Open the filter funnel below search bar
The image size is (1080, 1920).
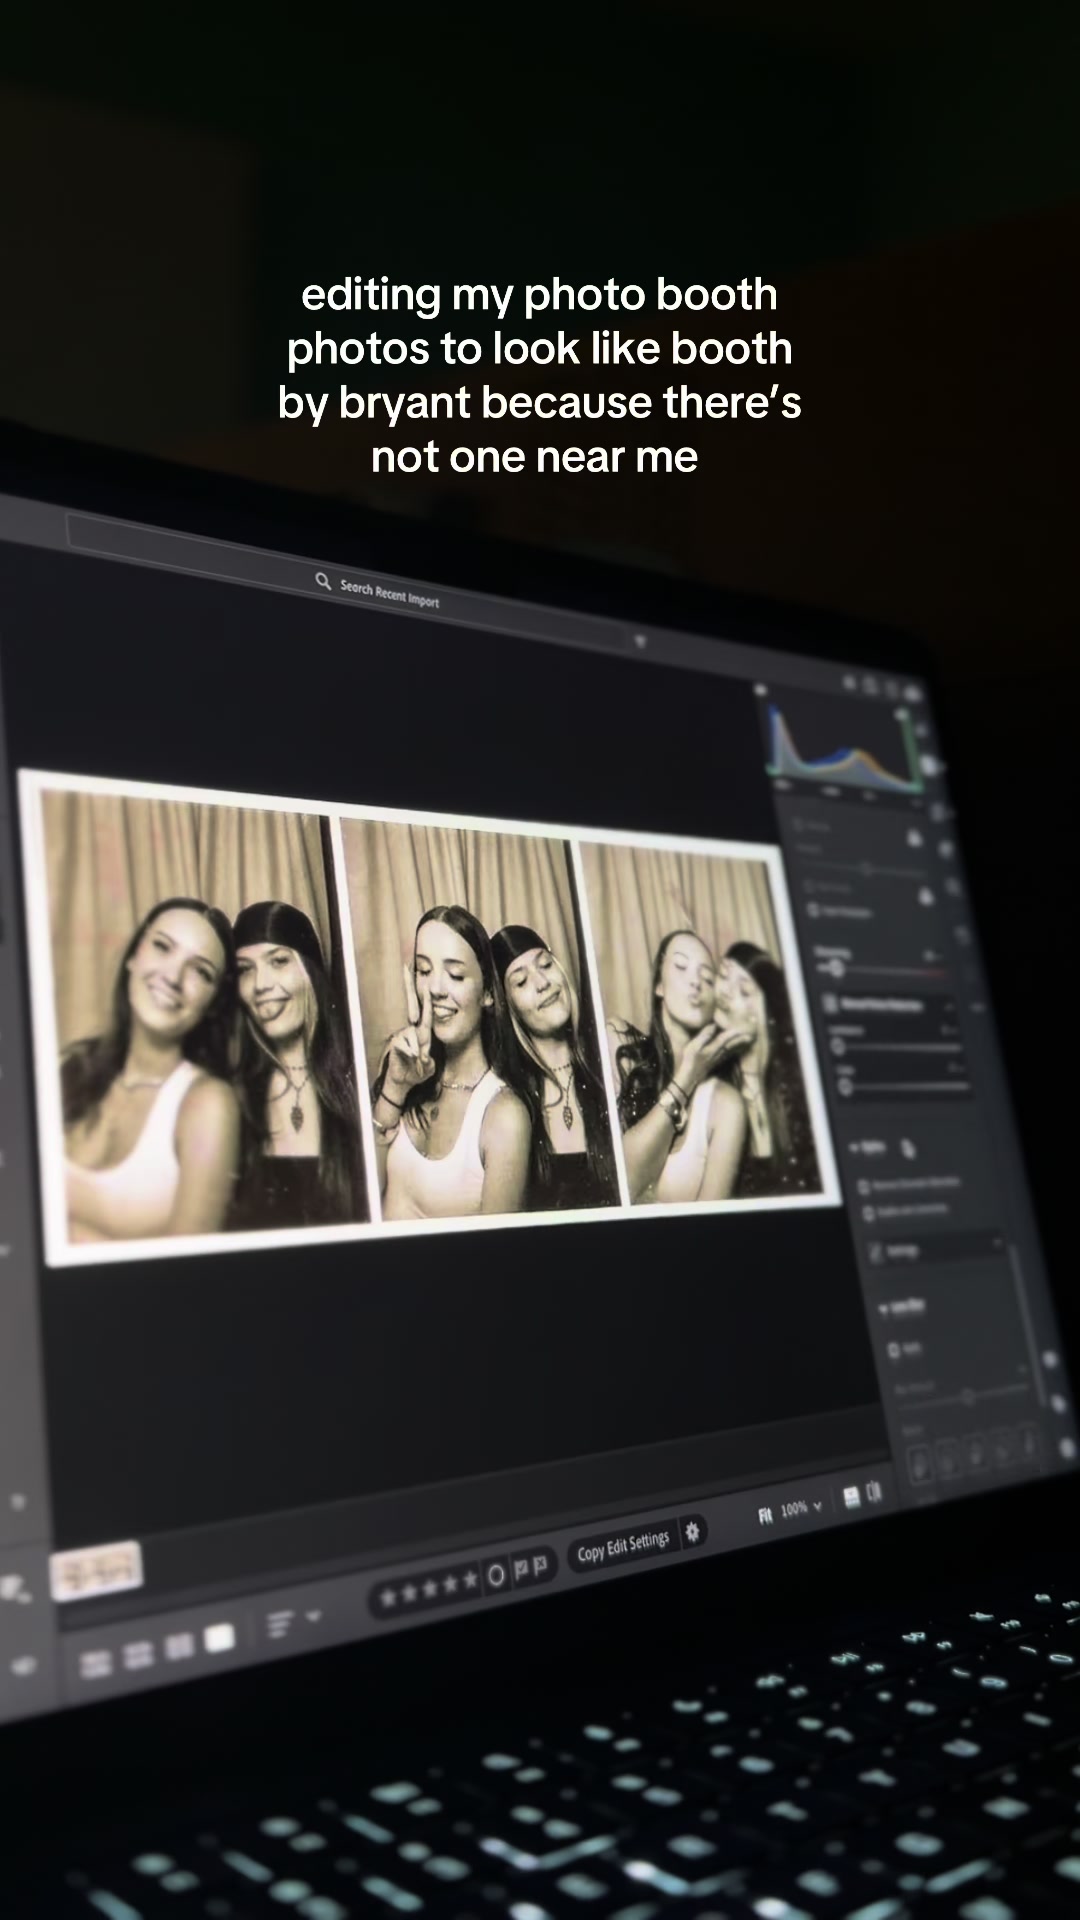point(640,641)
